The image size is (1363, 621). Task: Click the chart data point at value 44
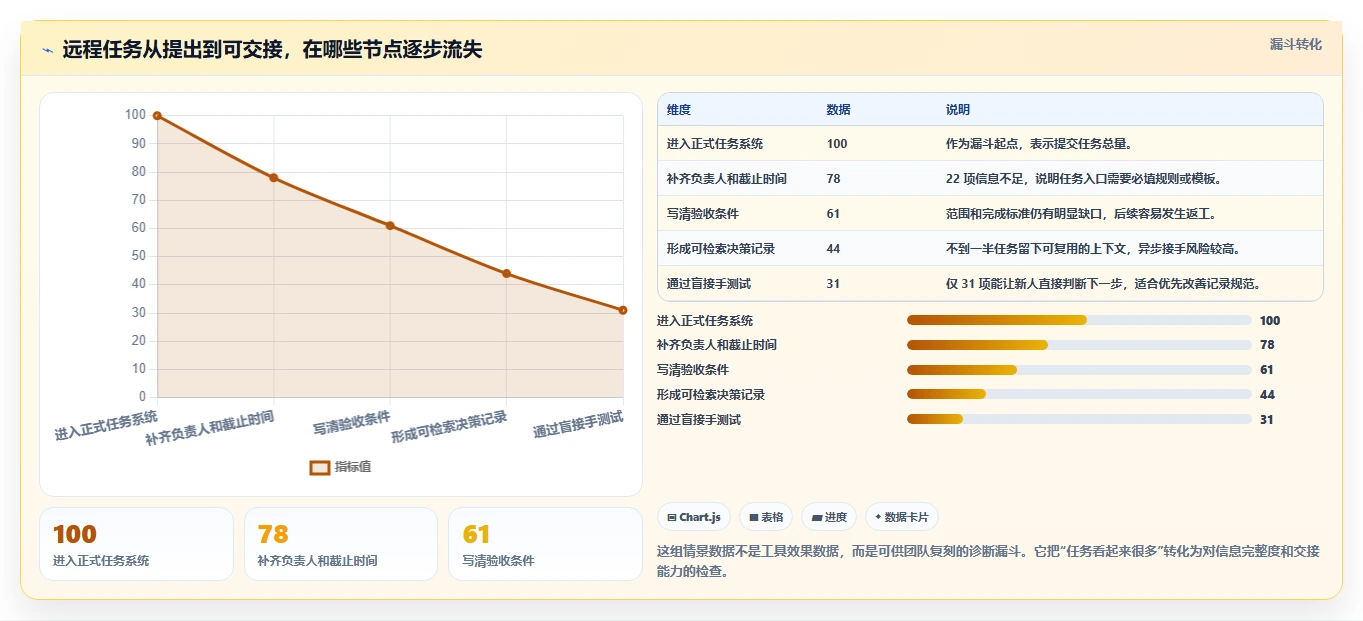point(506,273)
